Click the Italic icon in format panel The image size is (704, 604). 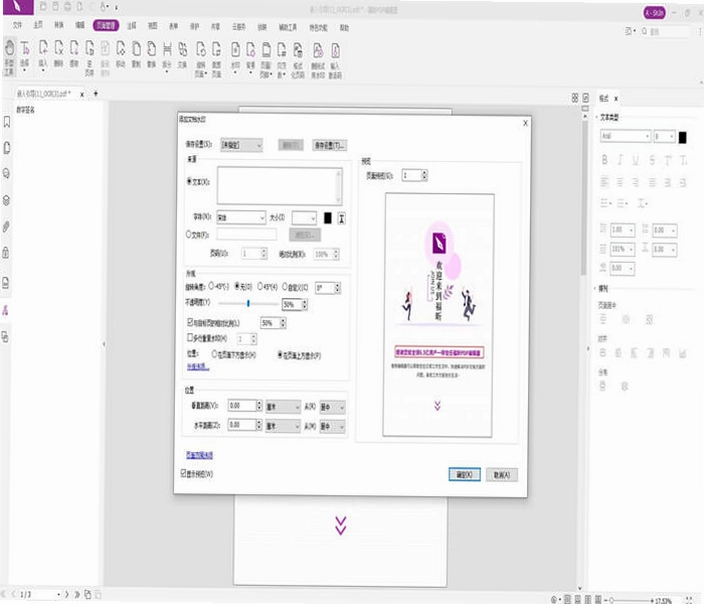click(x=620, y=160)
